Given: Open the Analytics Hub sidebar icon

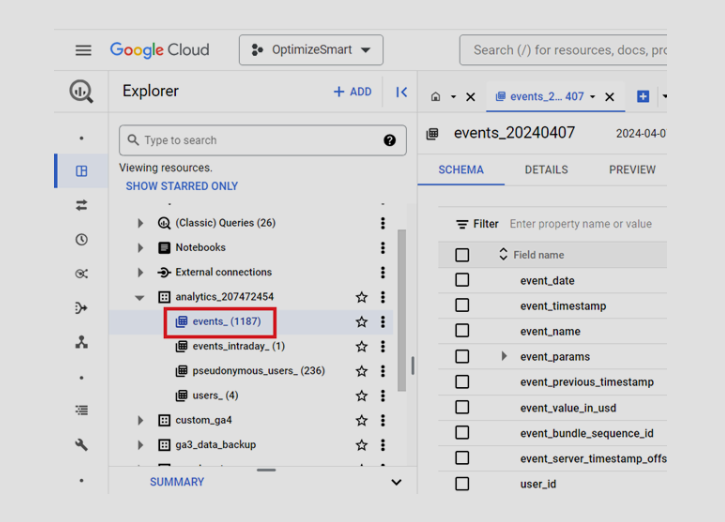Looking at the screenshot, I should pyautogui.click(x=81, y=274).
